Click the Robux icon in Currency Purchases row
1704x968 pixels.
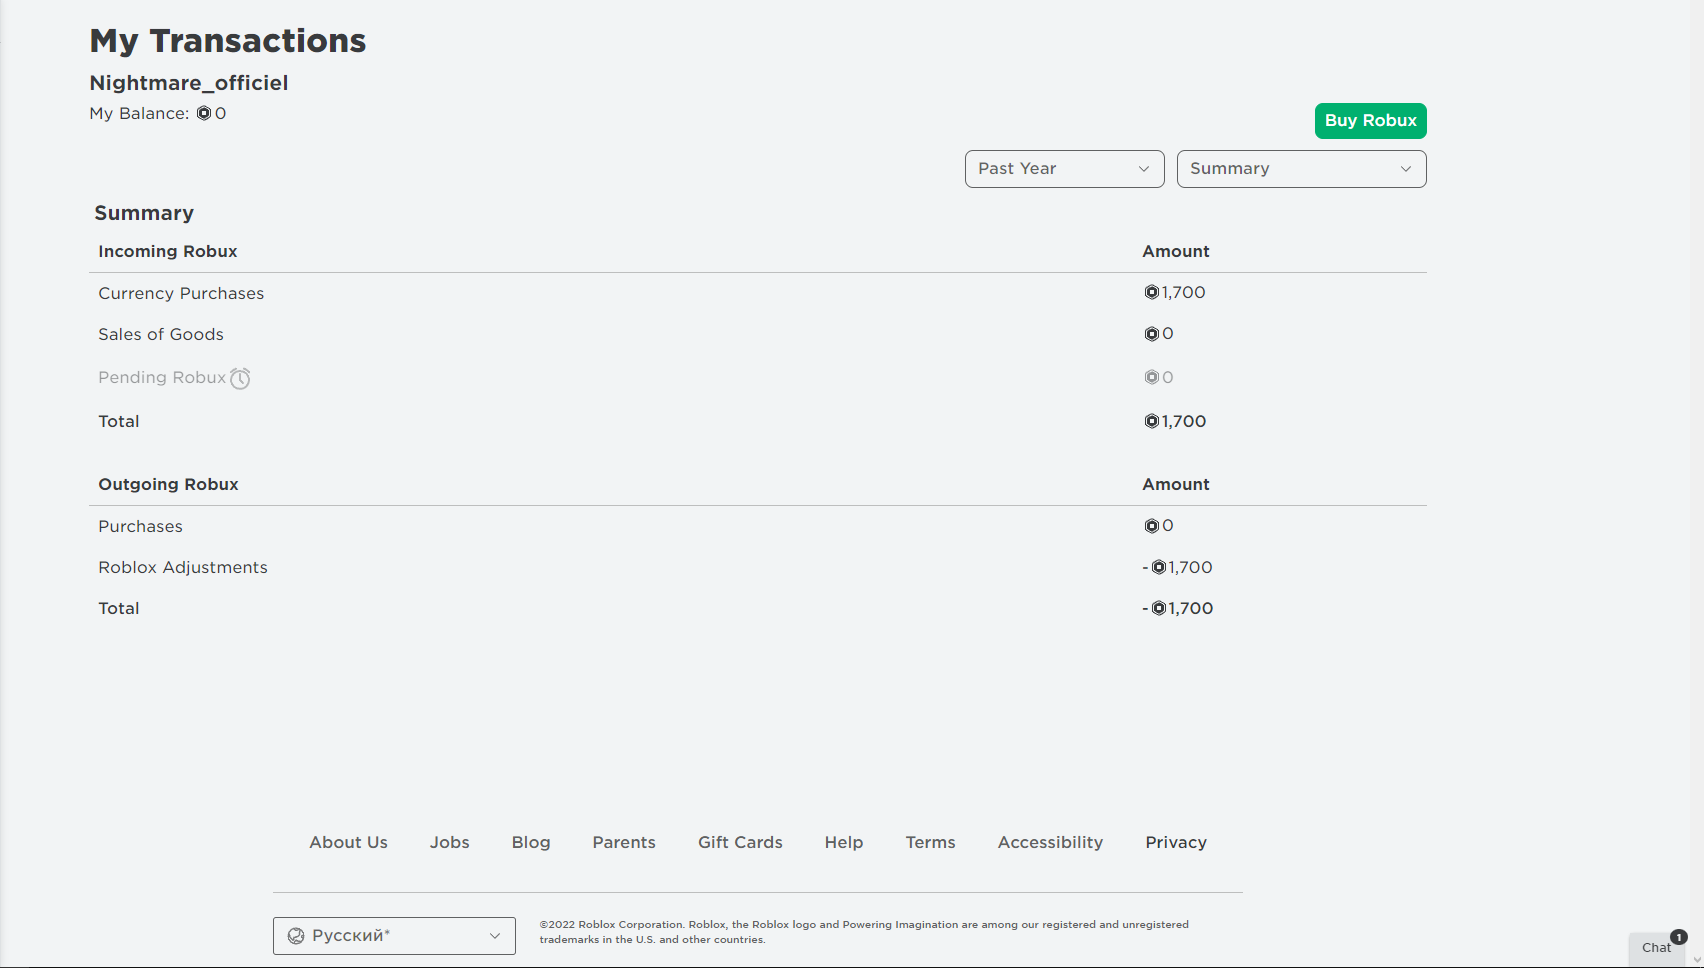(1151, 293)
